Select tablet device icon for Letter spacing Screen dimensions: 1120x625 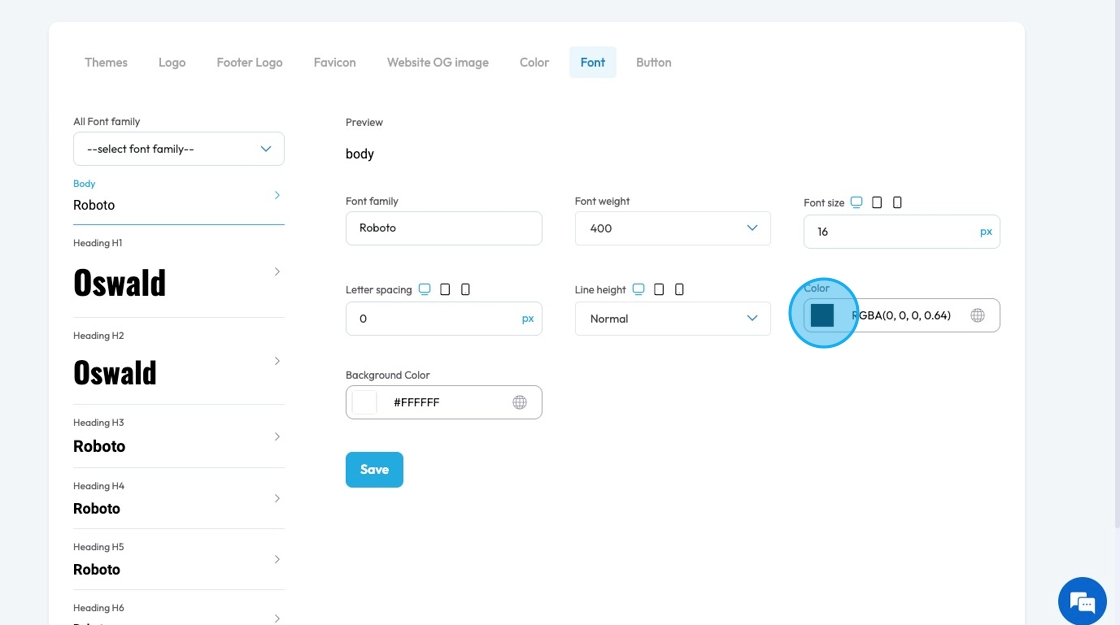click(445, 289)
